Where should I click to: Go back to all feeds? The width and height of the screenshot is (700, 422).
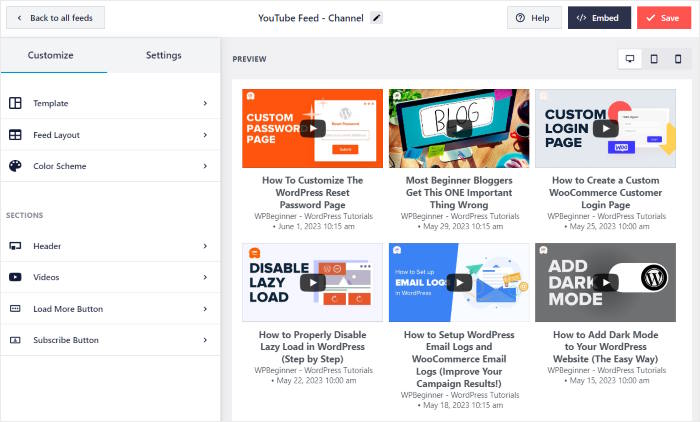tap(55, 18)
